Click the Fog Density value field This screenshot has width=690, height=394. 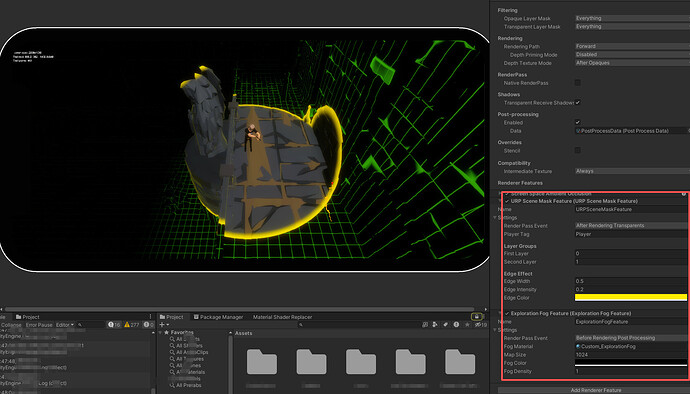point(631,372)
